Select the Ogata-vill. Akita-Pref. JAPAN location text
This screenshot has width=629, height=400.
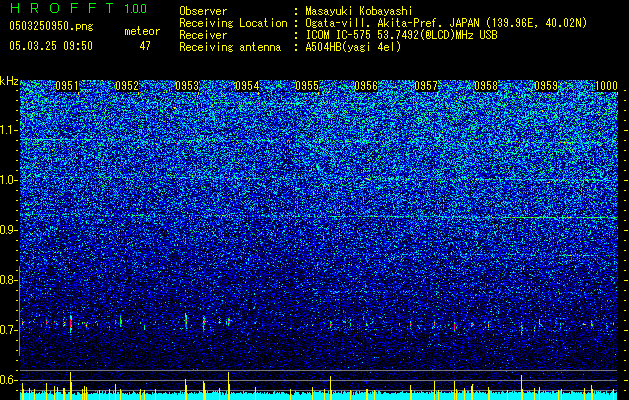[x=446, y=23]
